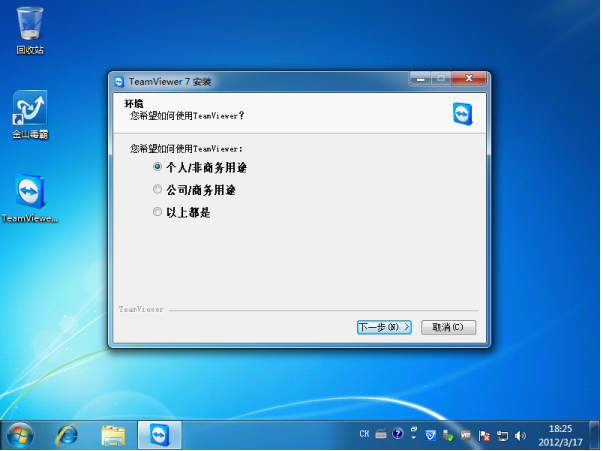Image resolution: width=601 pixels, height=451 pixels.
Task: Open the clock showing 18:25
Action: point(560,435)
